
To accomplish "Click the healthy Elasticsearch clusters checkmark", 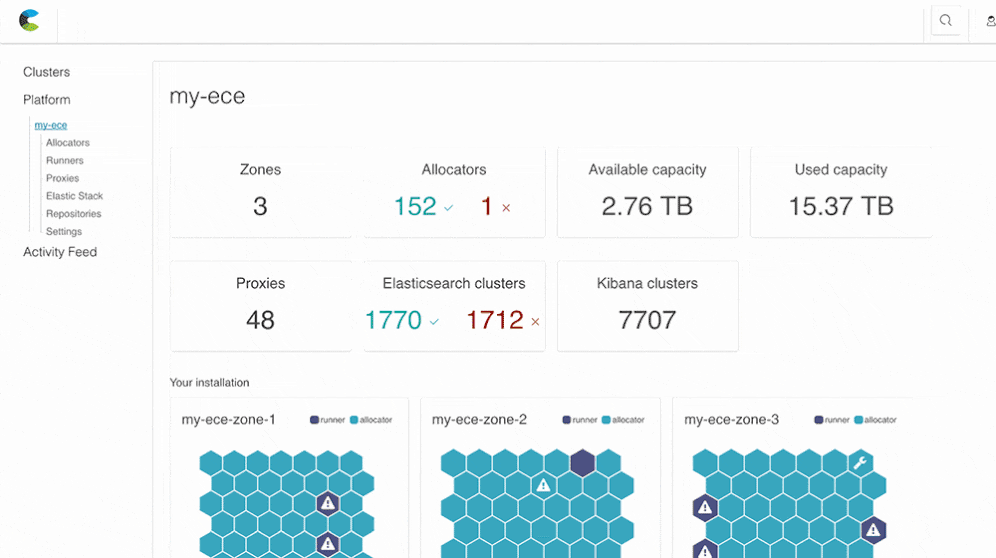I will click(434, 322).
